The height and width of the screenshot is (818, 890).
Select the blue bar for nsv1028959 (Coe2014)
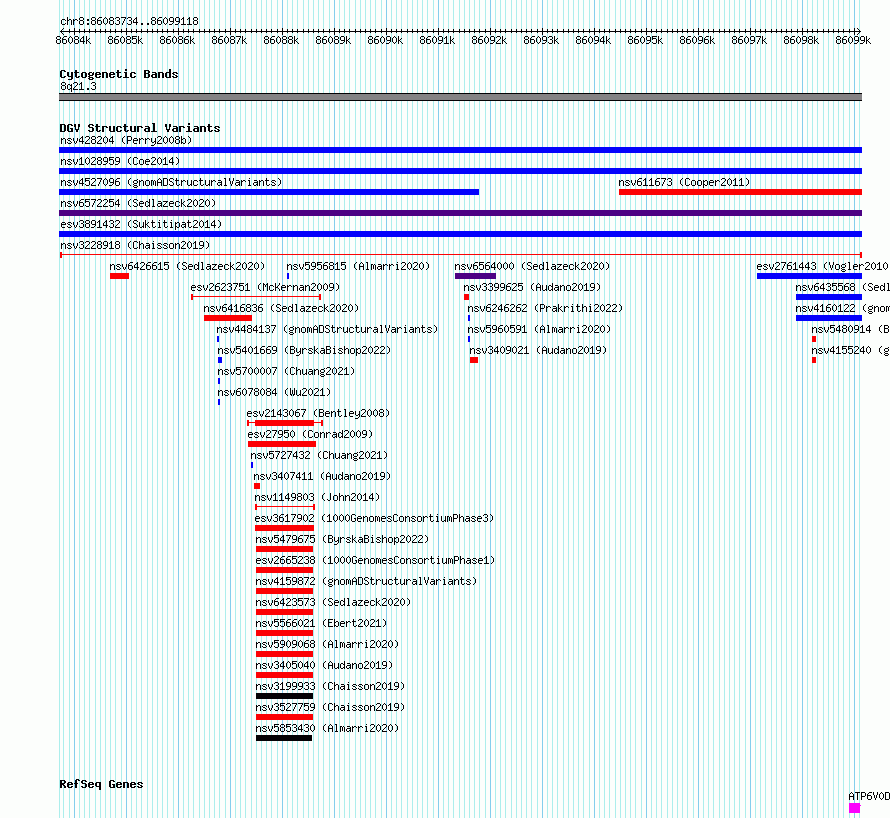460,171
